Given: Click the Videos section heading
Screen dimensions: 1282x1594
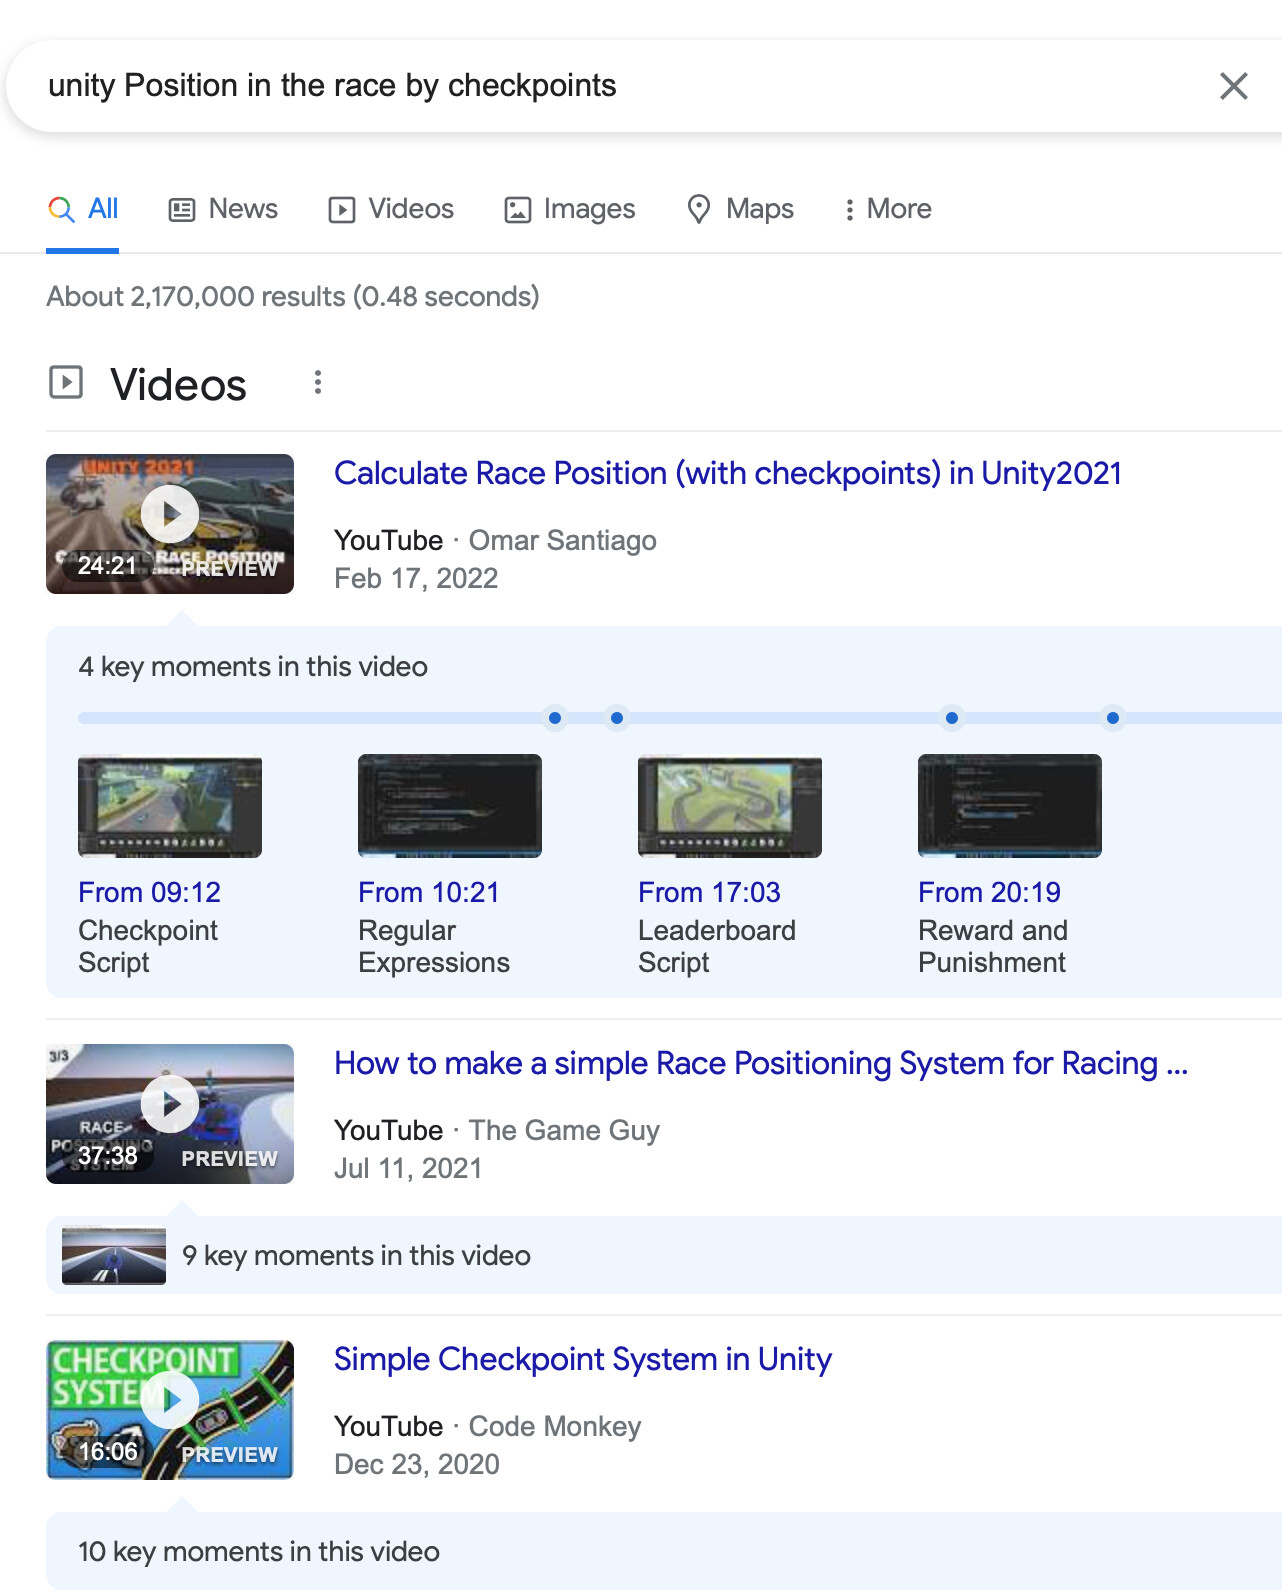Looking at the screenshot, I should coord(178,384).
